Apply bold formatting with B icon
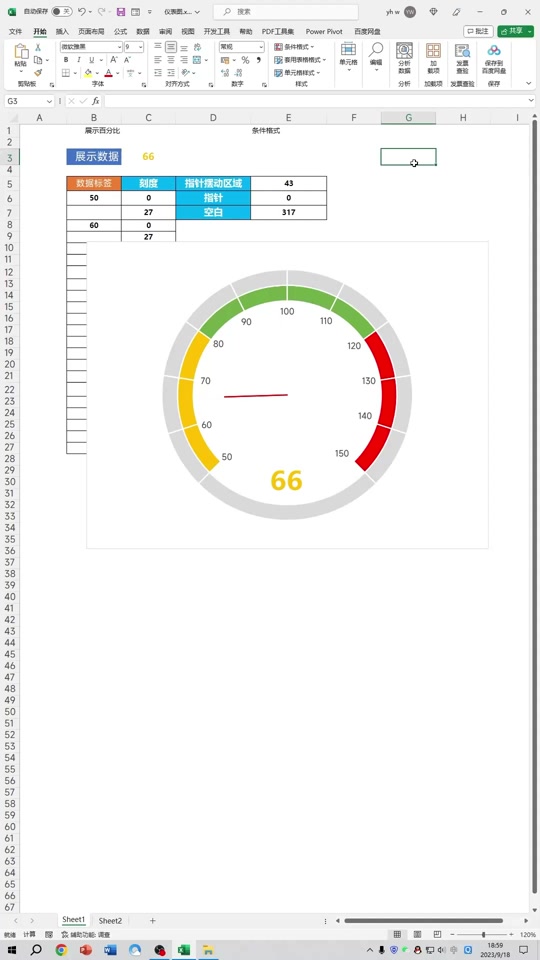Viewport: 540px width, 960px height. coord(66,60)
